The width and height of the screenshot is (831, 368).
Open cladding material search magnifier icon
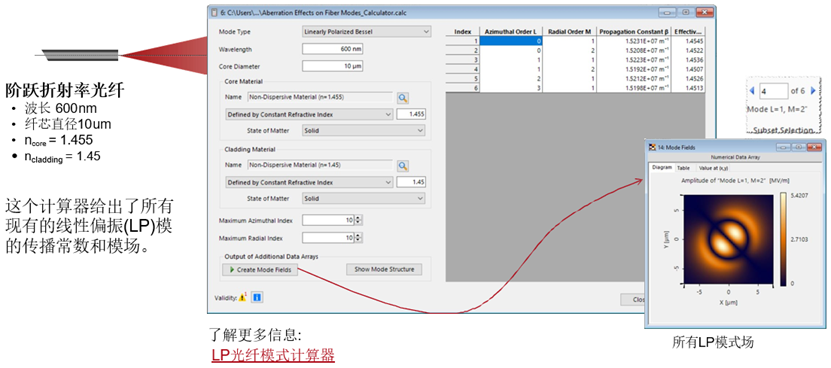tap(403, 165)
